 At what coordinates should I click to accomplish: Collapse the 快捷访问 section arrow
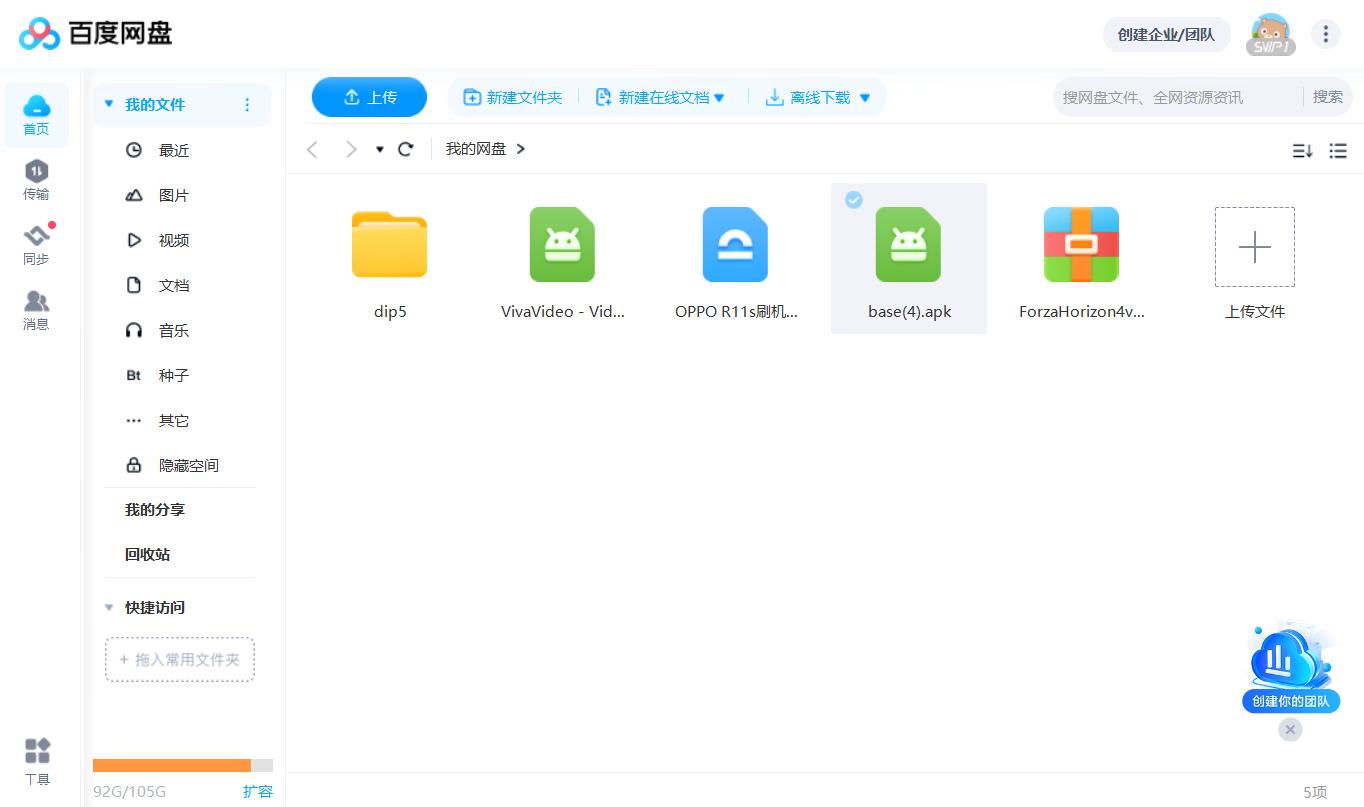(x=109, y=608)
